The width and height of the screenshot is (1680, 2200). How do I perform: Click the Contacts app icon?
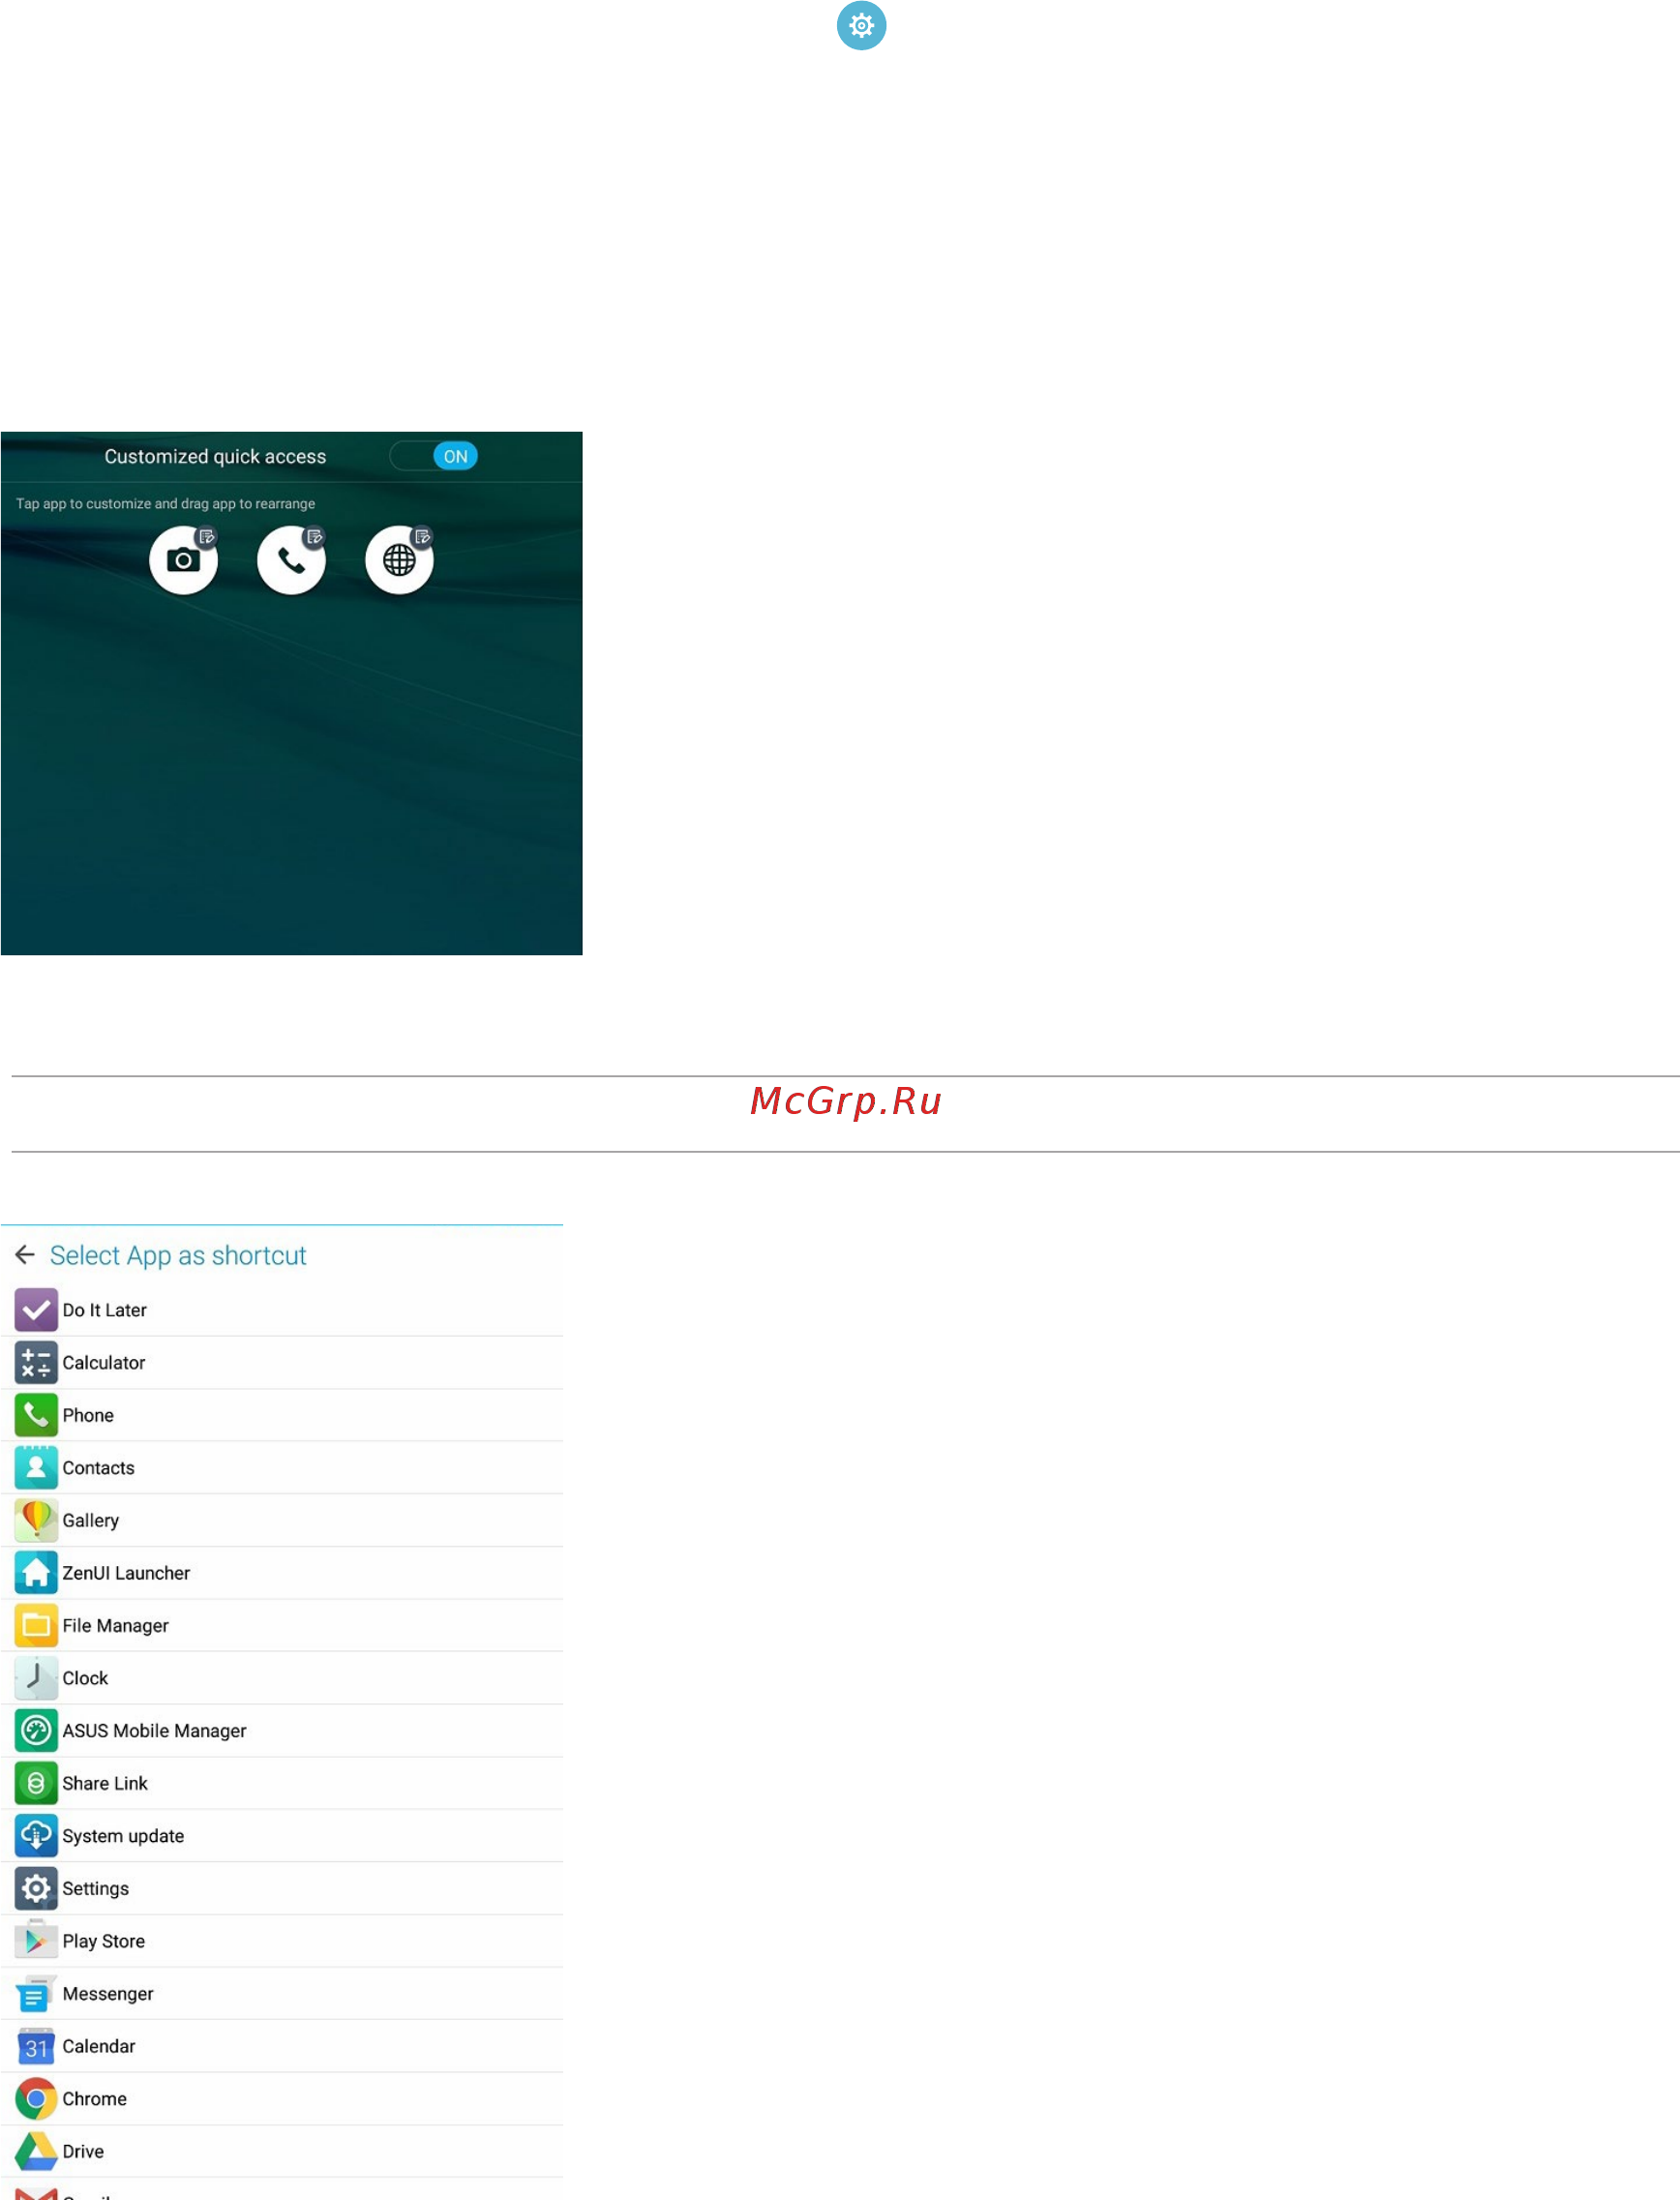pos(36,1467)
